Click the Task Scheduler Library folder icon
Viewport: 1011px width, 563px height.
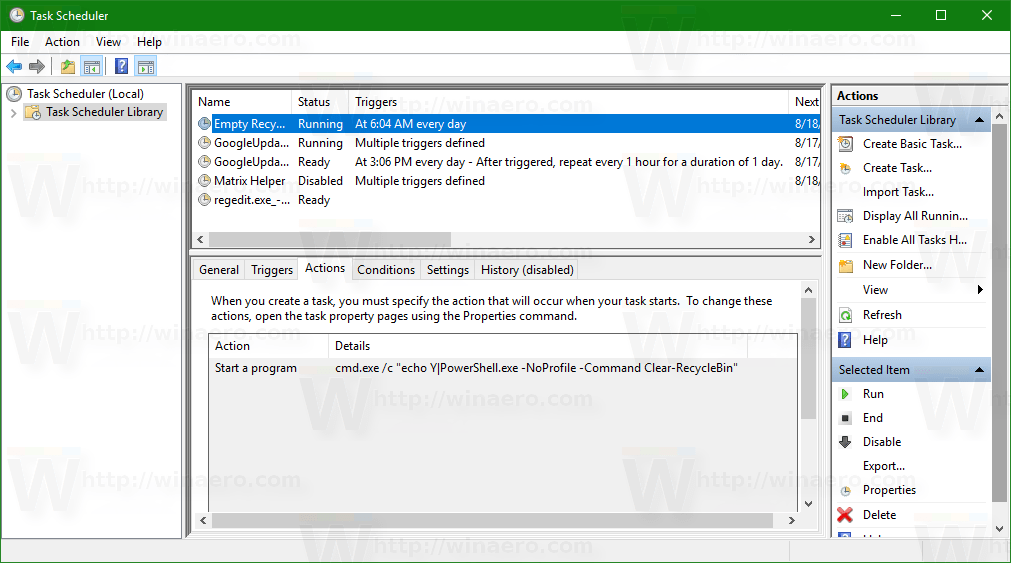pyautogui.click(x=33, y=112)
